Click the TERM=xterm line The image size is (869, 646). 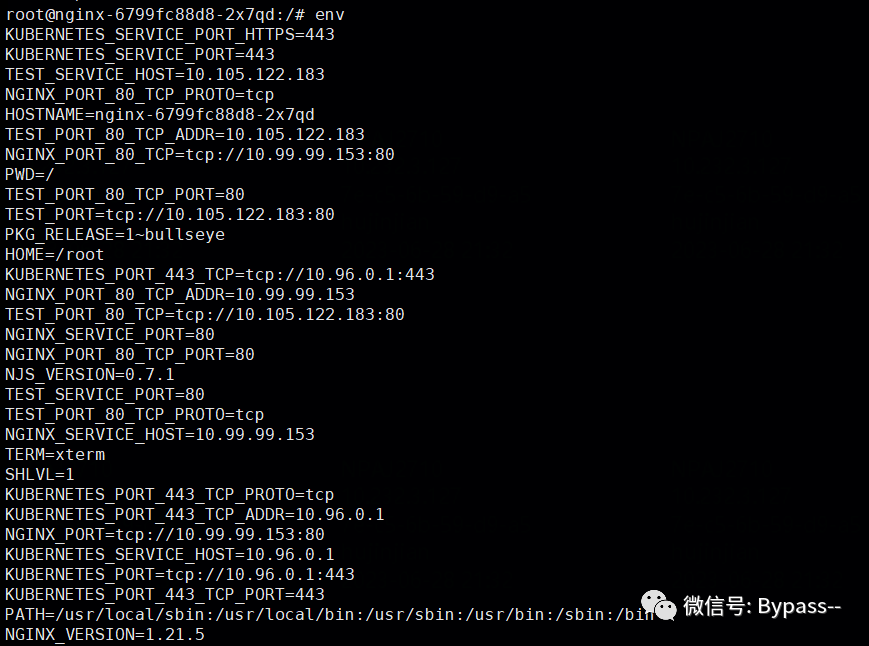(x=55, y=455)
